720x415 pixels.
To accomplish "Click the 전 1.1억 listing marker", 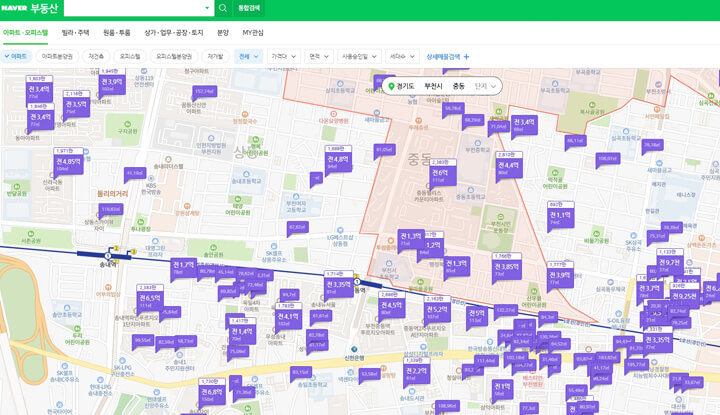I will tap(560, 216).
